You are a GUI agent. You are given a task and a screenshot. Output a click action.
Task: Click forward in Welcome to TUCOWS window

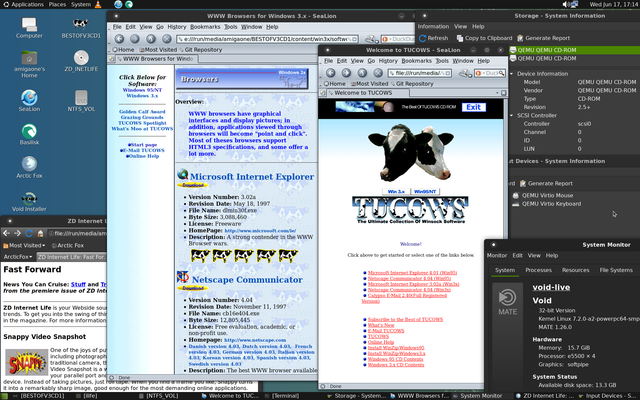click(x=346, y=73)
